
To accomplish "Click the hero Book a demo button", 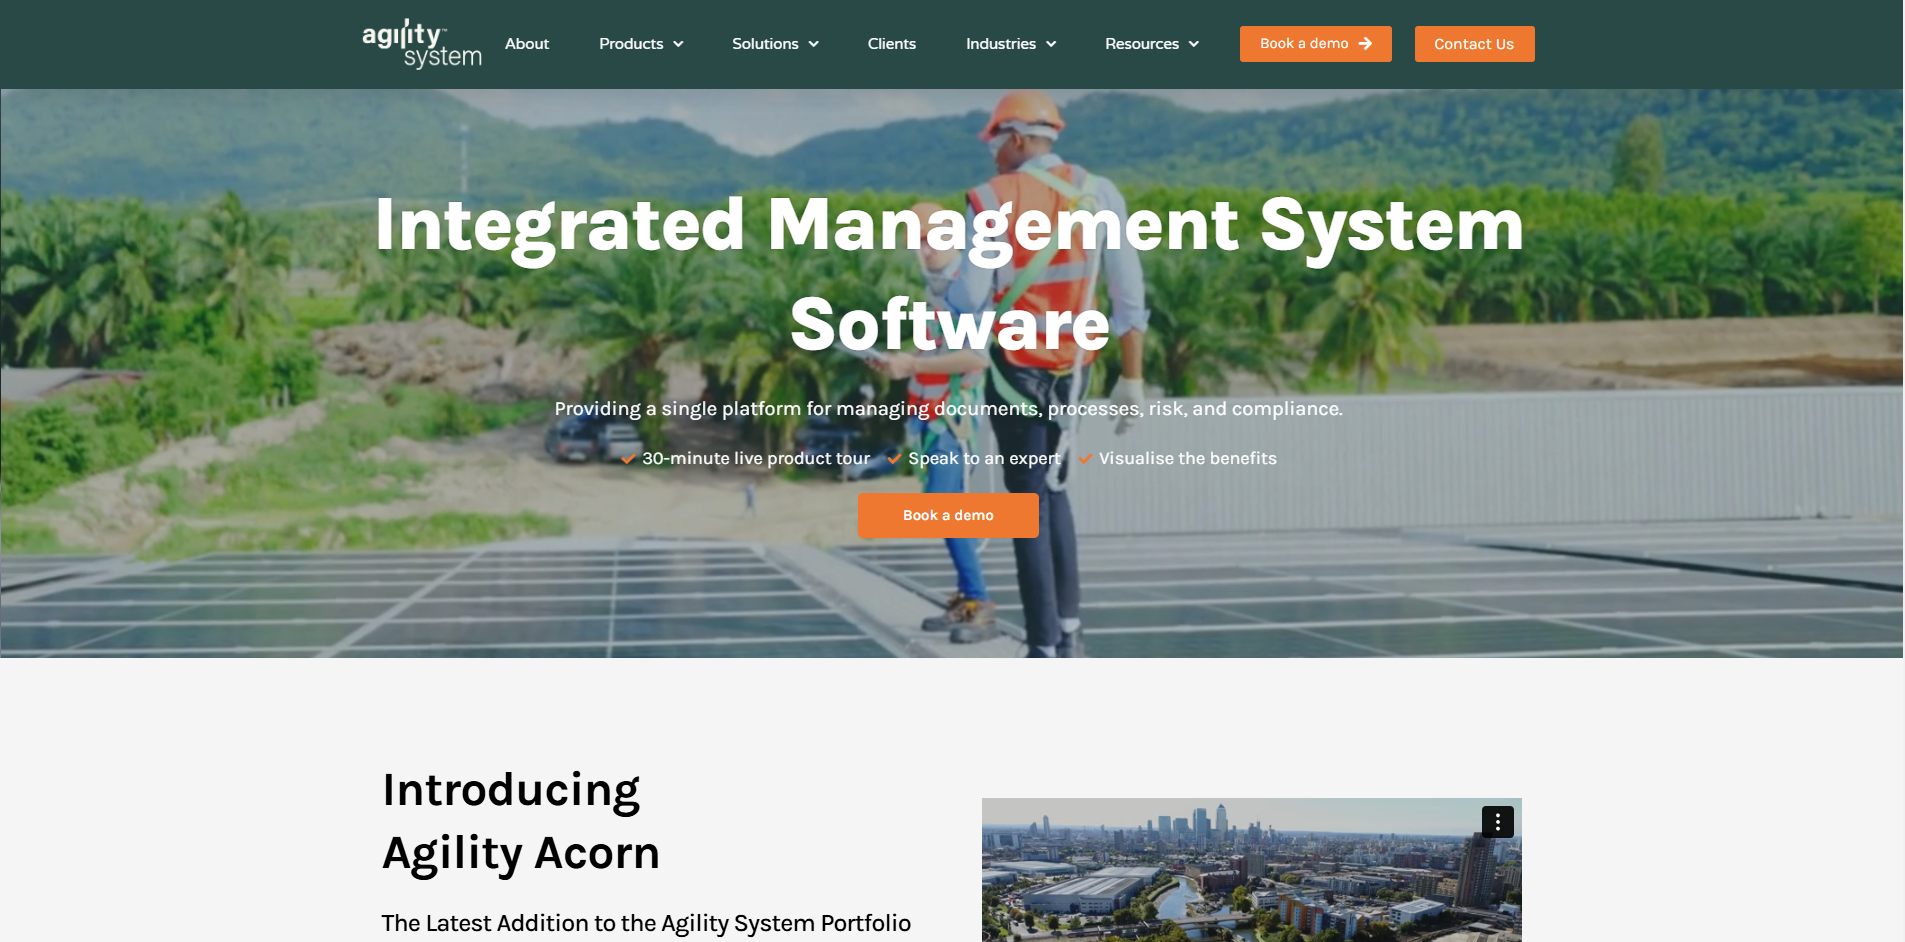I will tap(947, 515).
